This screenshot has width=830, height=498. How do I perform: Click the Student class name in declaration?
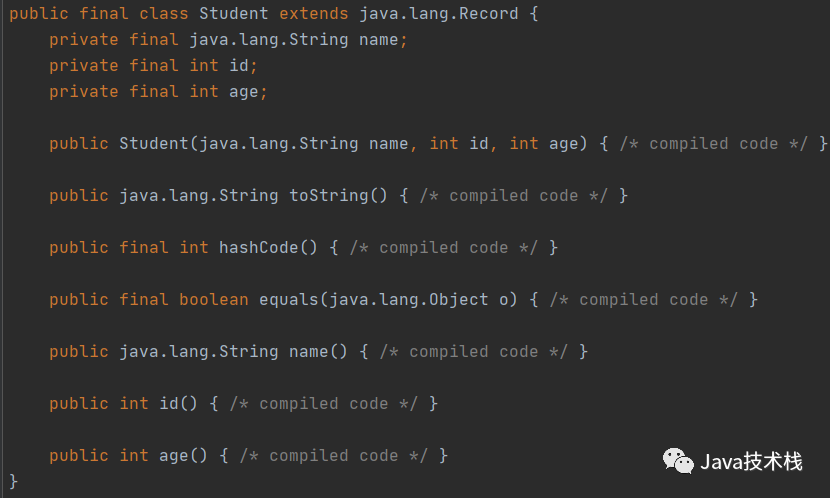(x=234, y=14)
